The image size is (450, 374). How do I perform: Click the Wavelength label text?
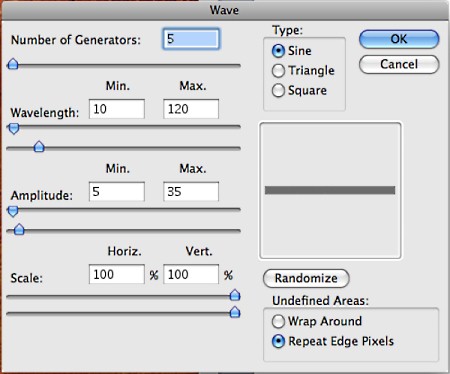[x=45, y=113]
